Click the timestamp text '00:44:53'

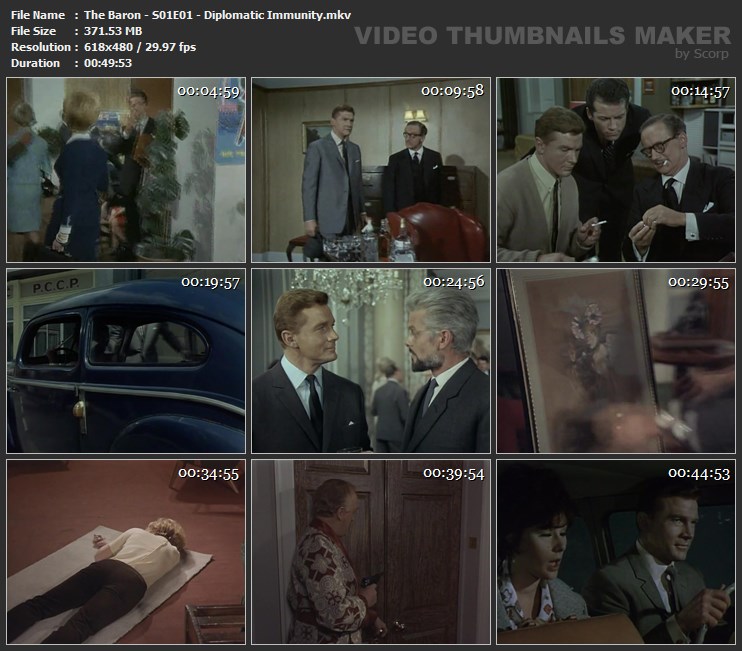698,473
